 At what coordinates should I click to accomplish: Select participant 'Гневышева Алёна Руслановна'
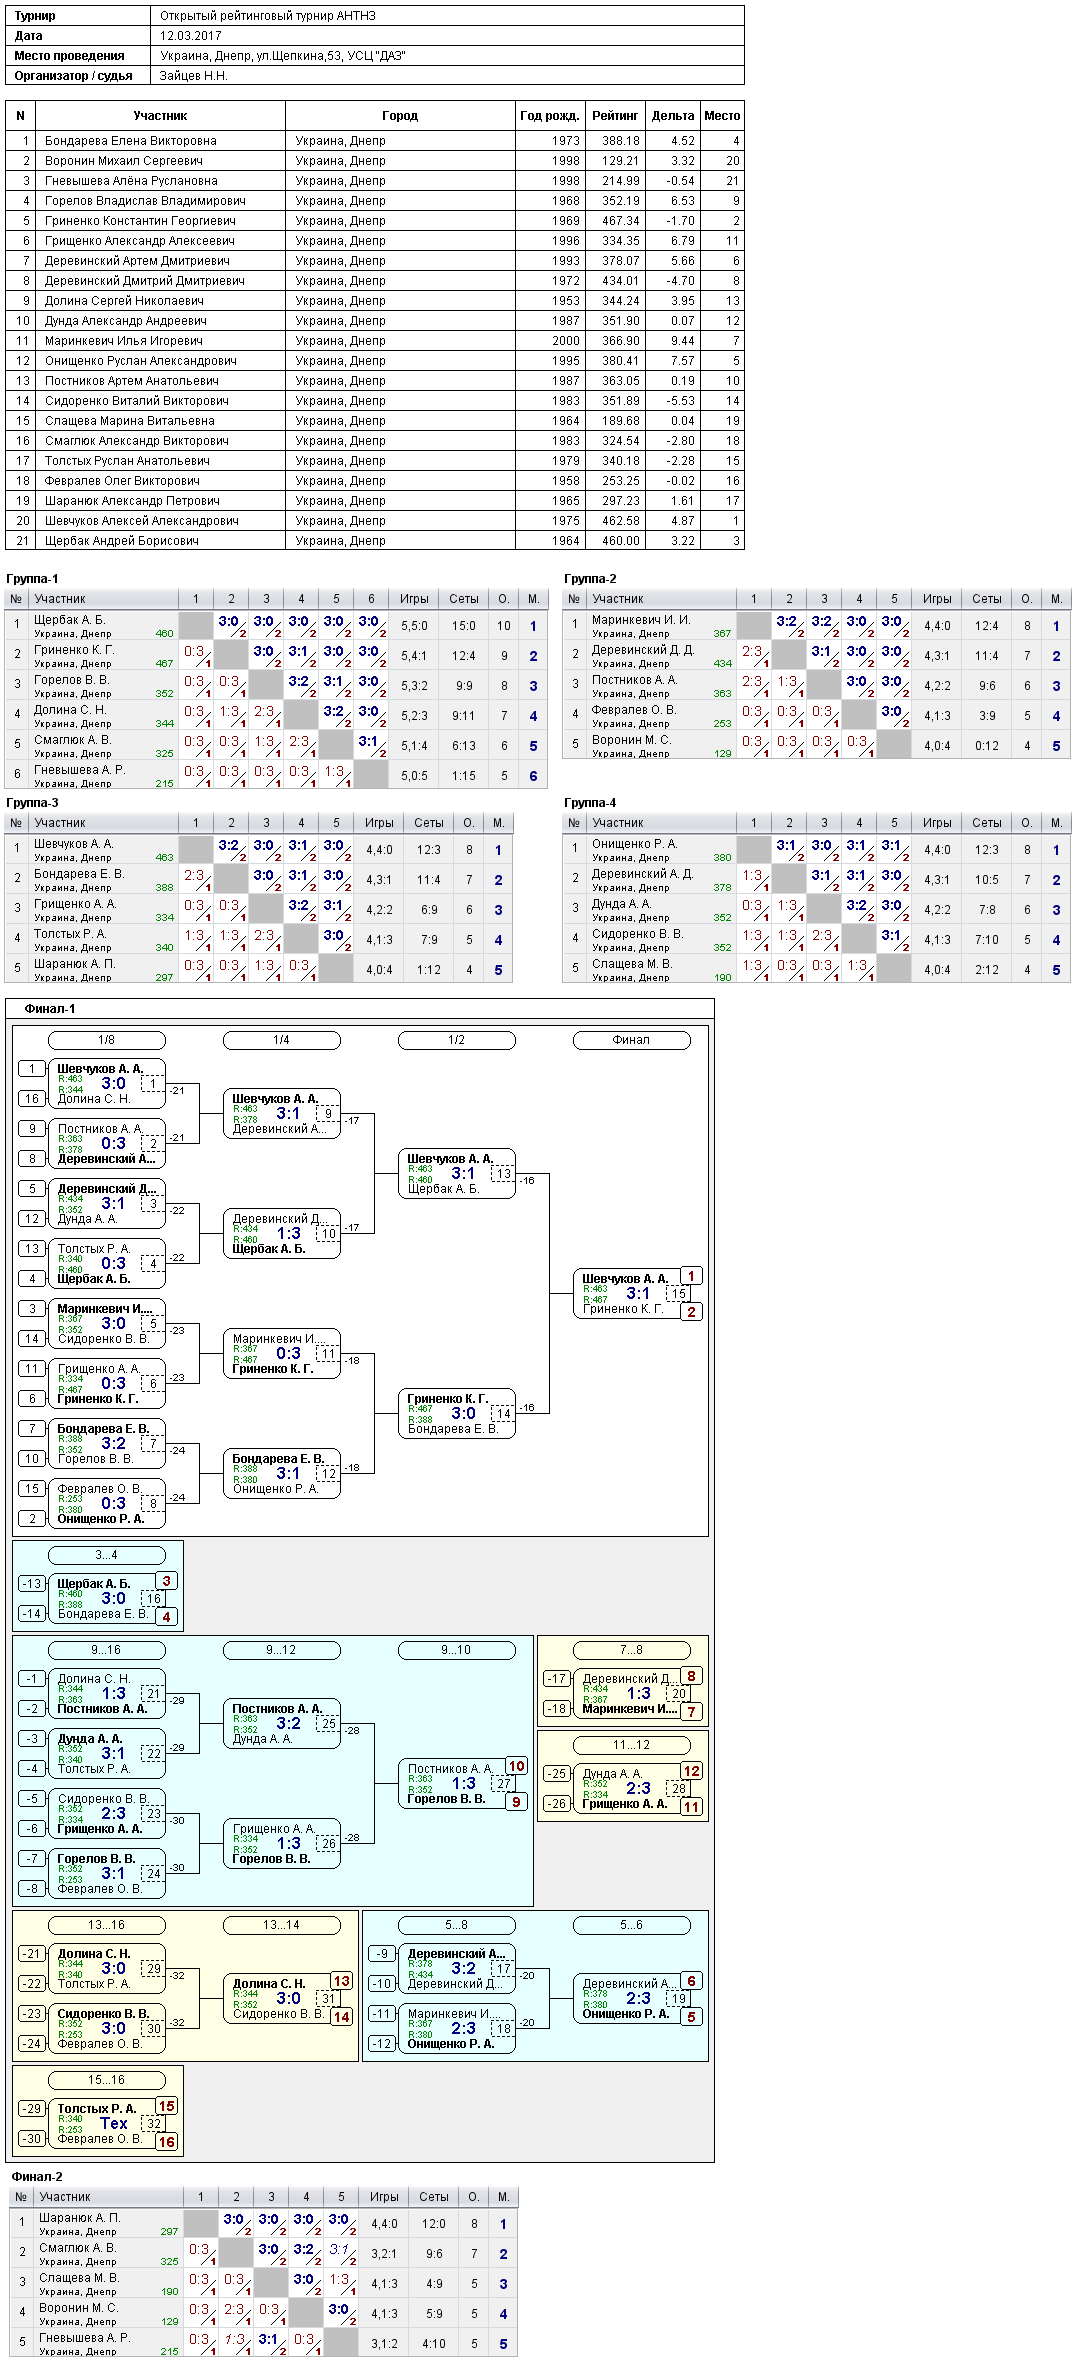(x=131, y=181)
